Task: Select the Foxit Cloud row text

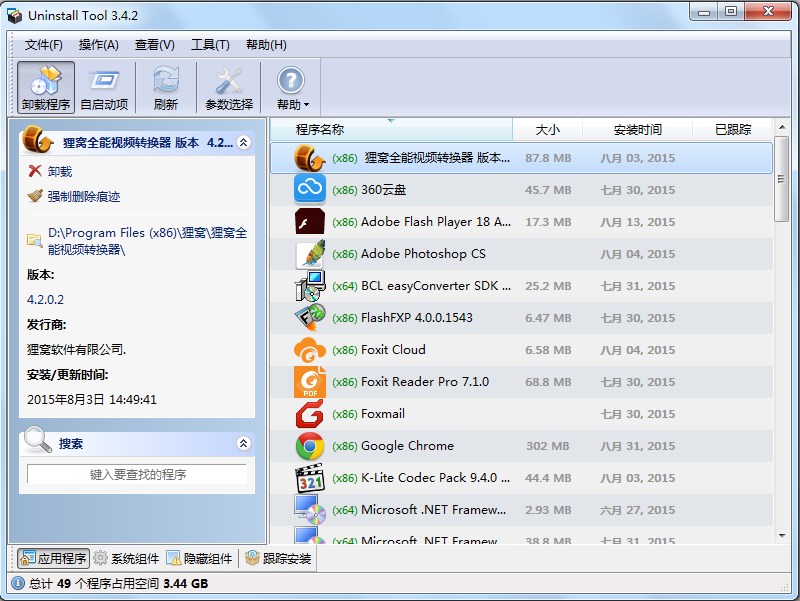Action: pos(393,349)
